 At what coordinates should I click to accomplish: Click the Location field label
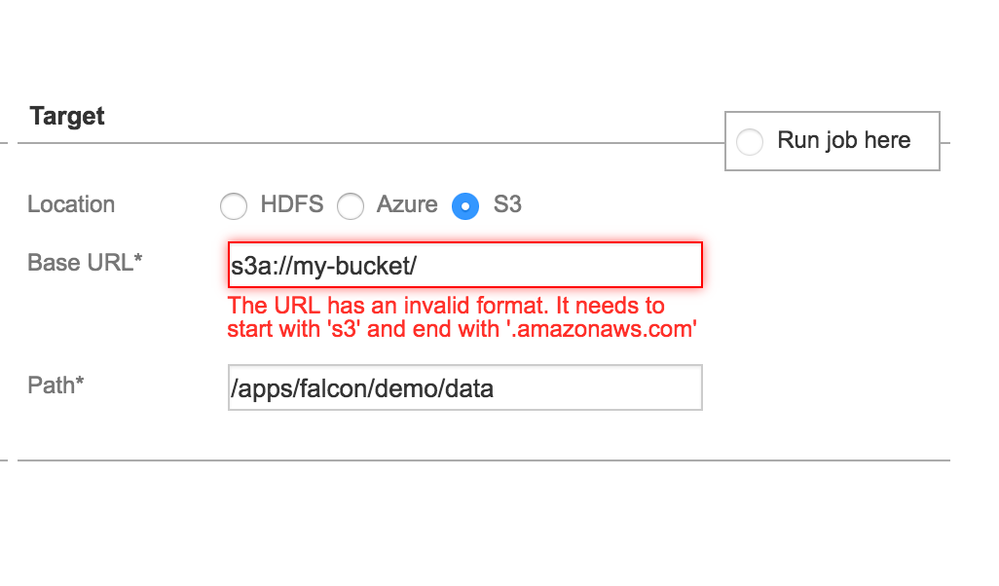coord(71,205)
